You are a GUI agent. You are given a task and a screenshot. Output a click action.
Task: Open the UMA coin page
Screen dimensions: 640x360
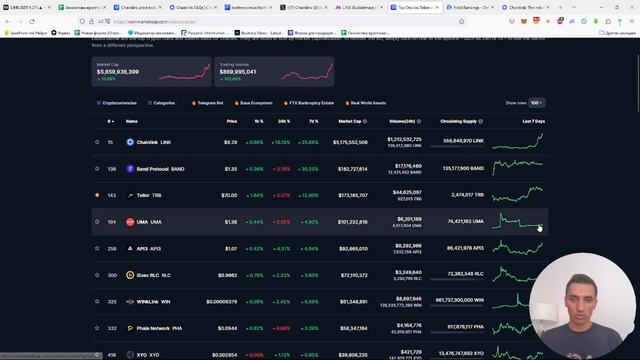coord(149,222)
